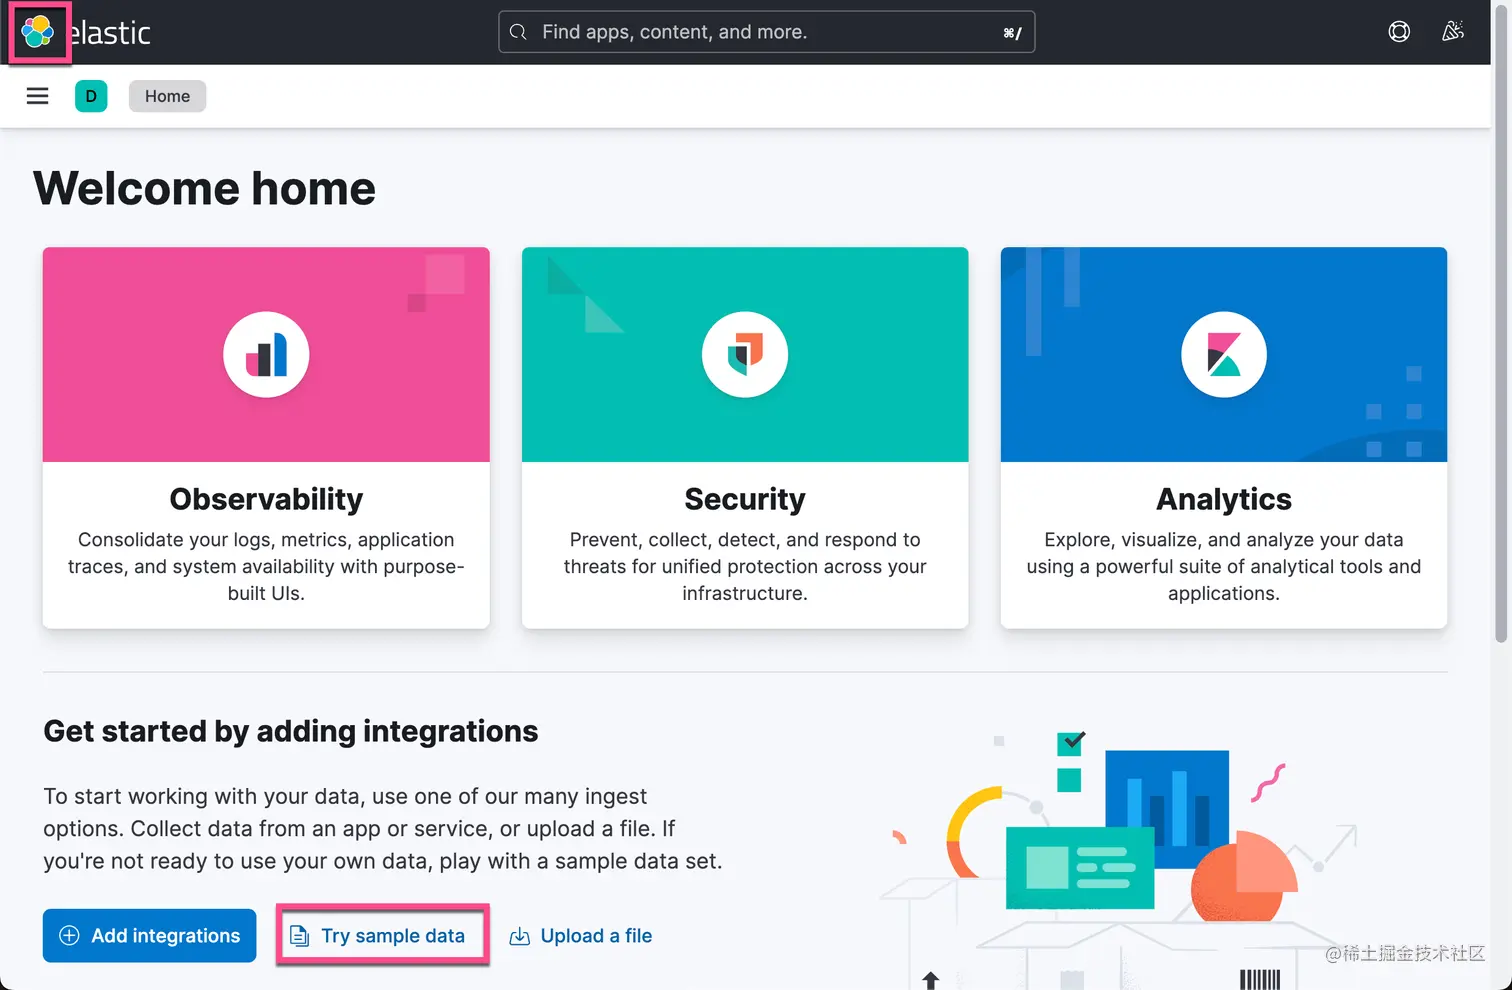Click the Welcome home heading
1512x990 pixels.
pos(204,188)
